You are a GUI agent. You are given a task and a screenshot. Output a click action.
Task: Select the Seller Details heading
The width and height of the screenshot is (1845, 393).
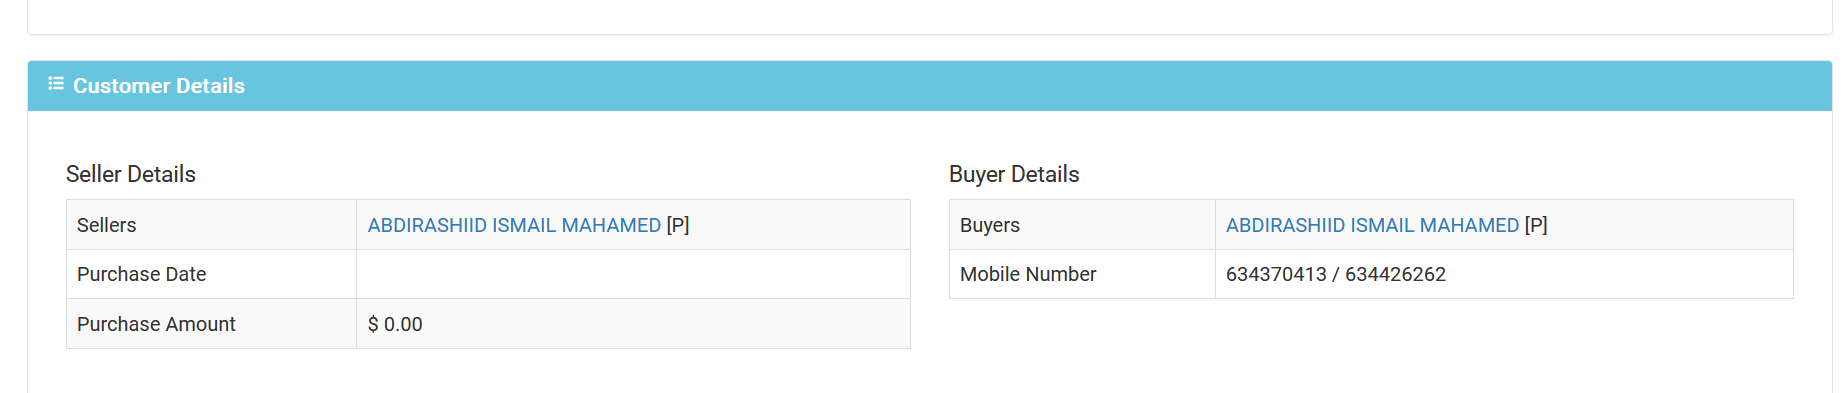(x=131, y=174)
